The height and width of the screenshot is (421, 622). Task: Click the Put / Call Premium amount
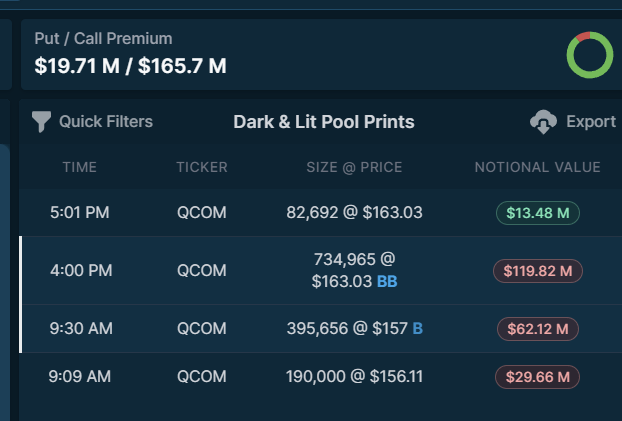[x=131, y=66]
